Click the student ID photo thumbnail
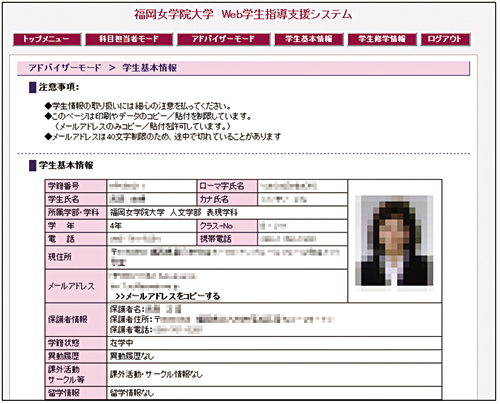This screenshot has width=500, height=404. pos(394,241)
